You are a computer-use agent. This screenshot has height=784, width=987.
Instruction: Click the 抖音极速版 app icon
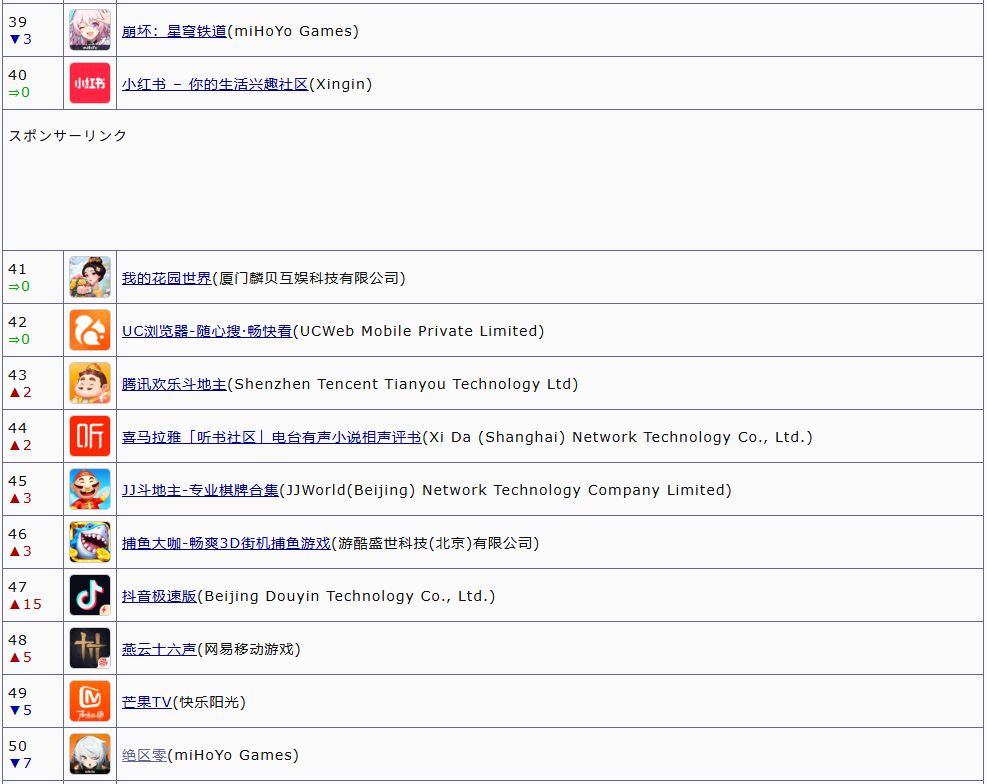(90, 595)
